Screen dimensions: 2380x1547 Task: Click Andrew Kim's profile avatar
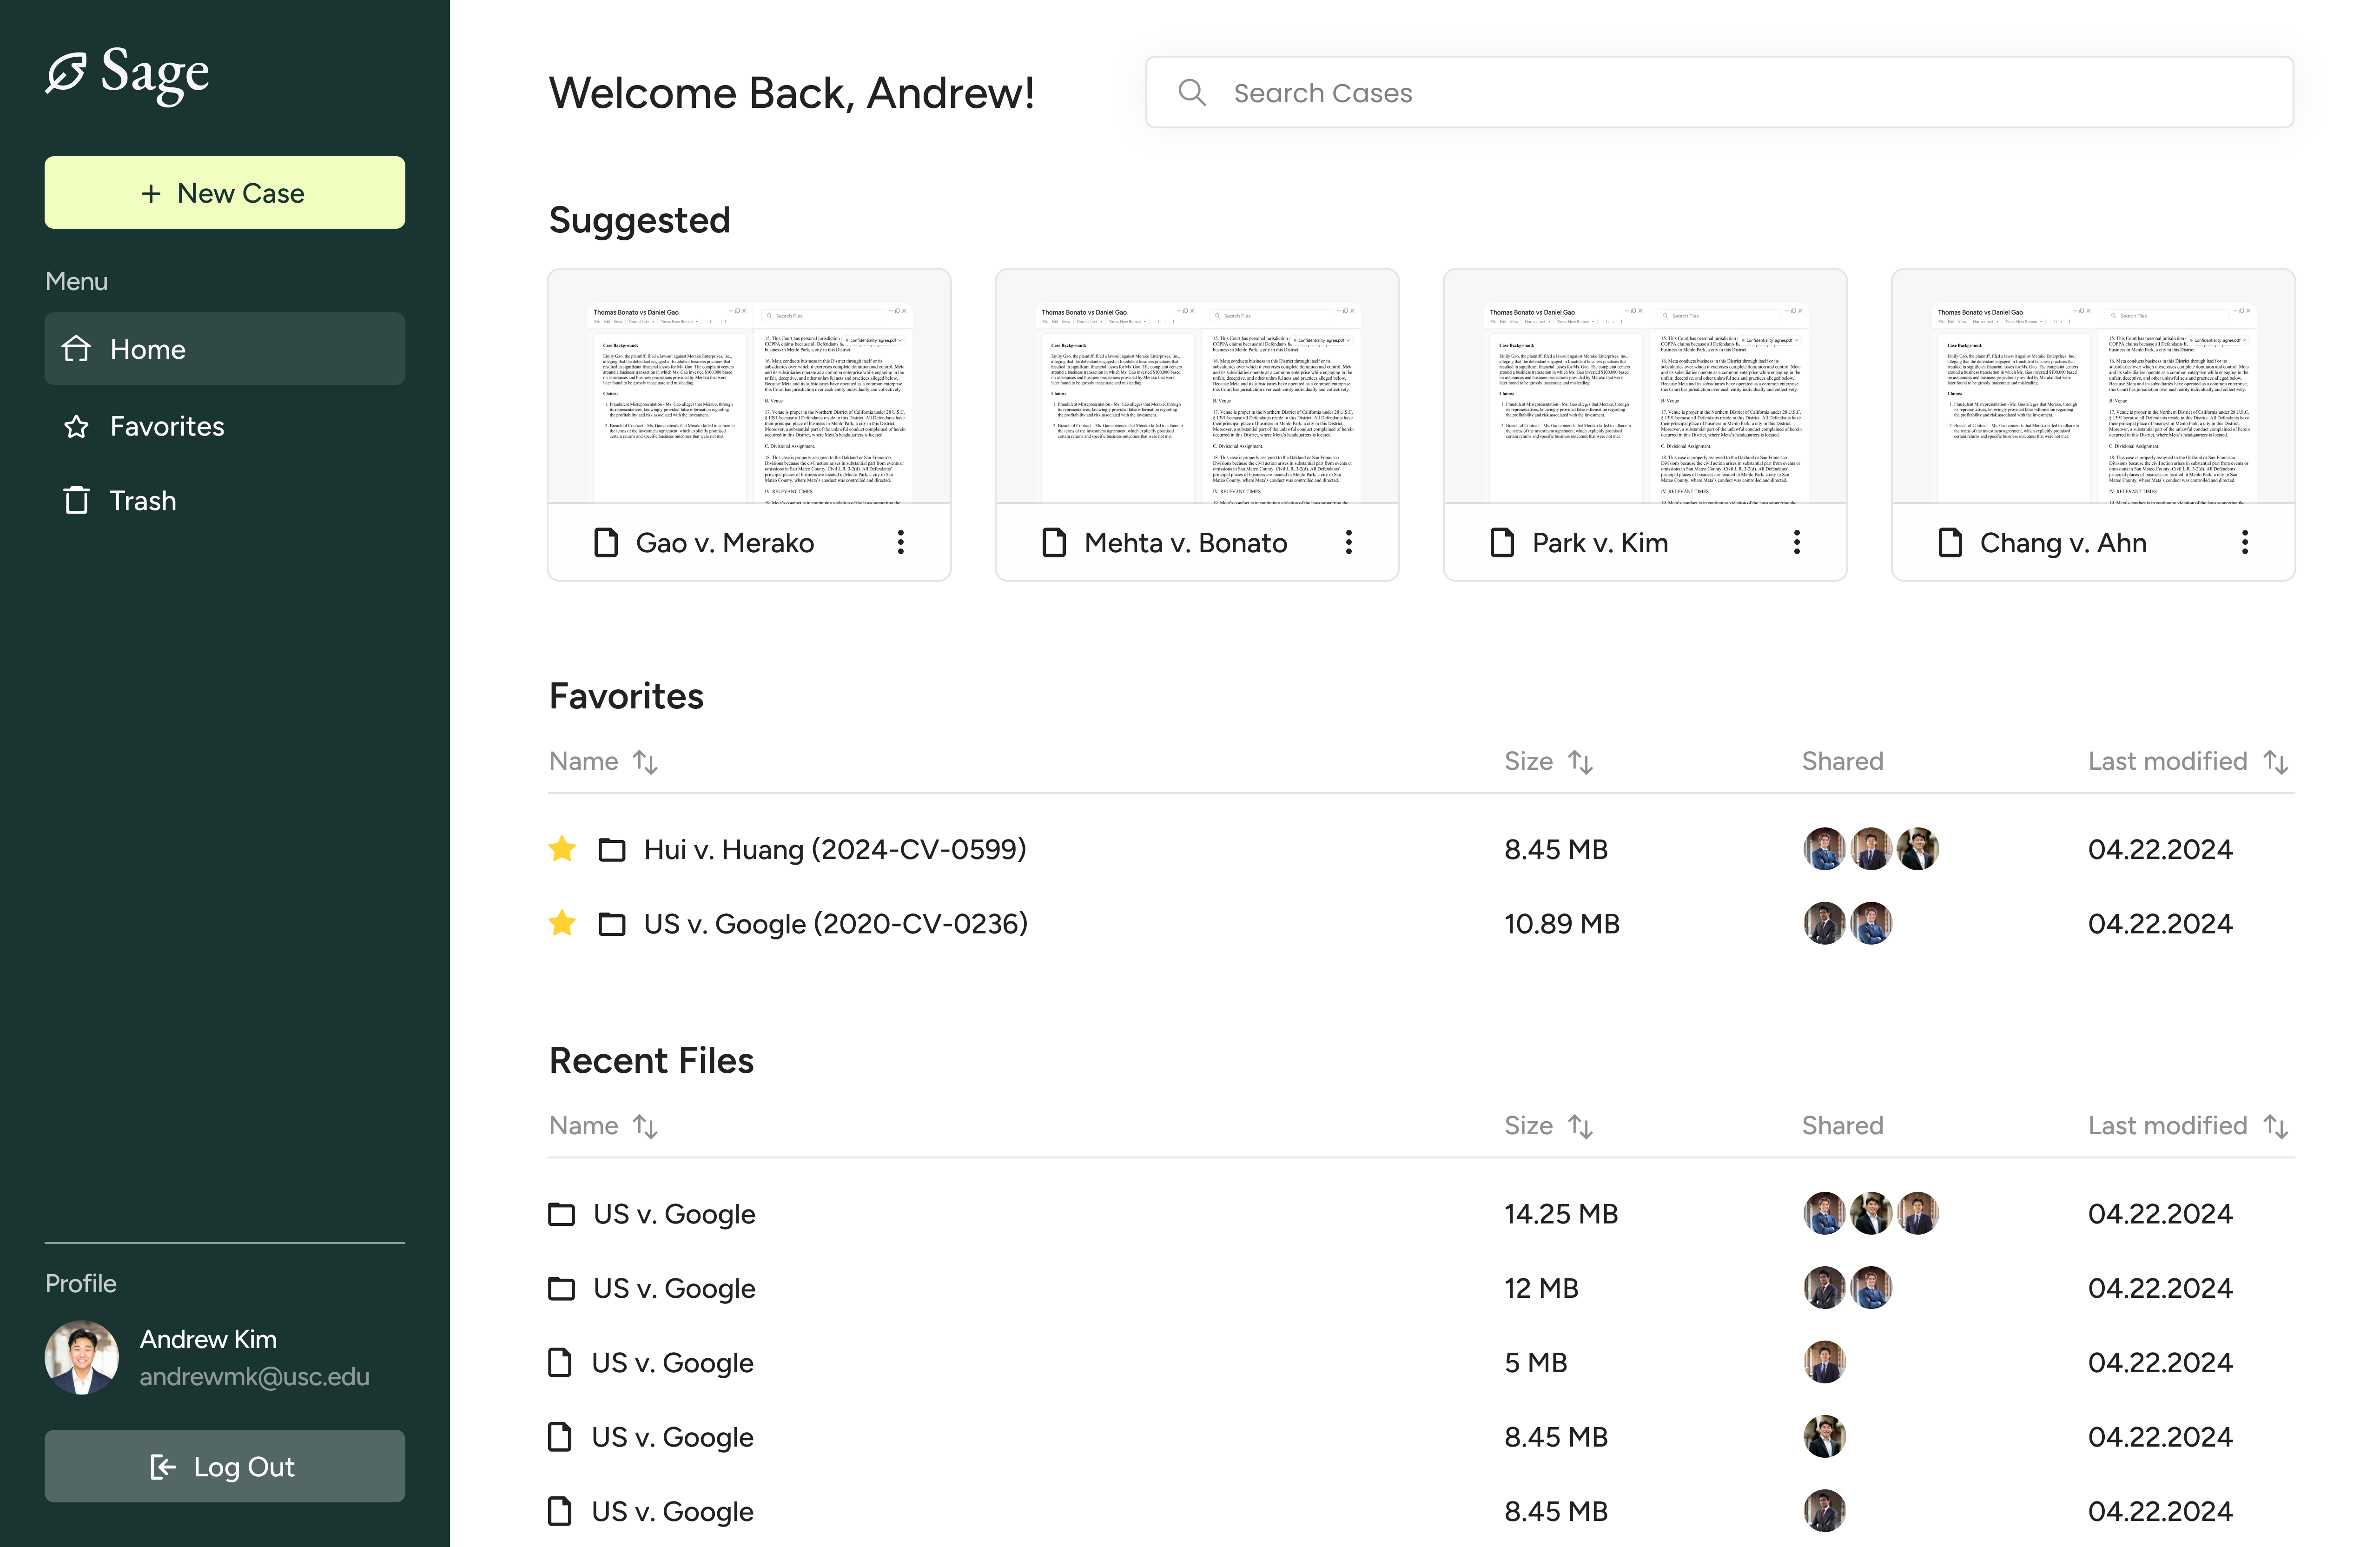tap(82, 1357)
